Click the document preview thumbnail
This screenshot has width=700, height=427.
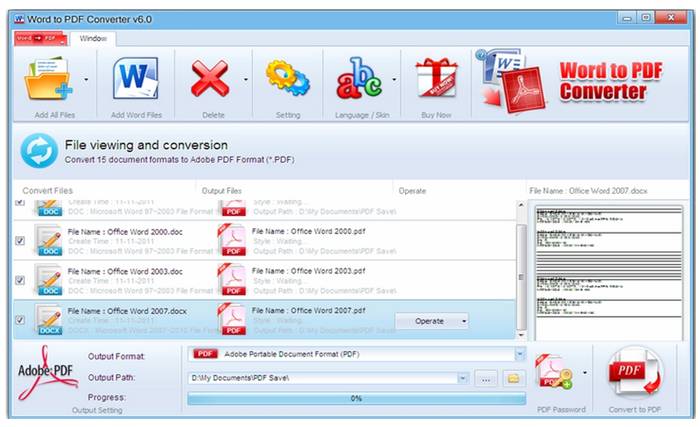[609, 272]
